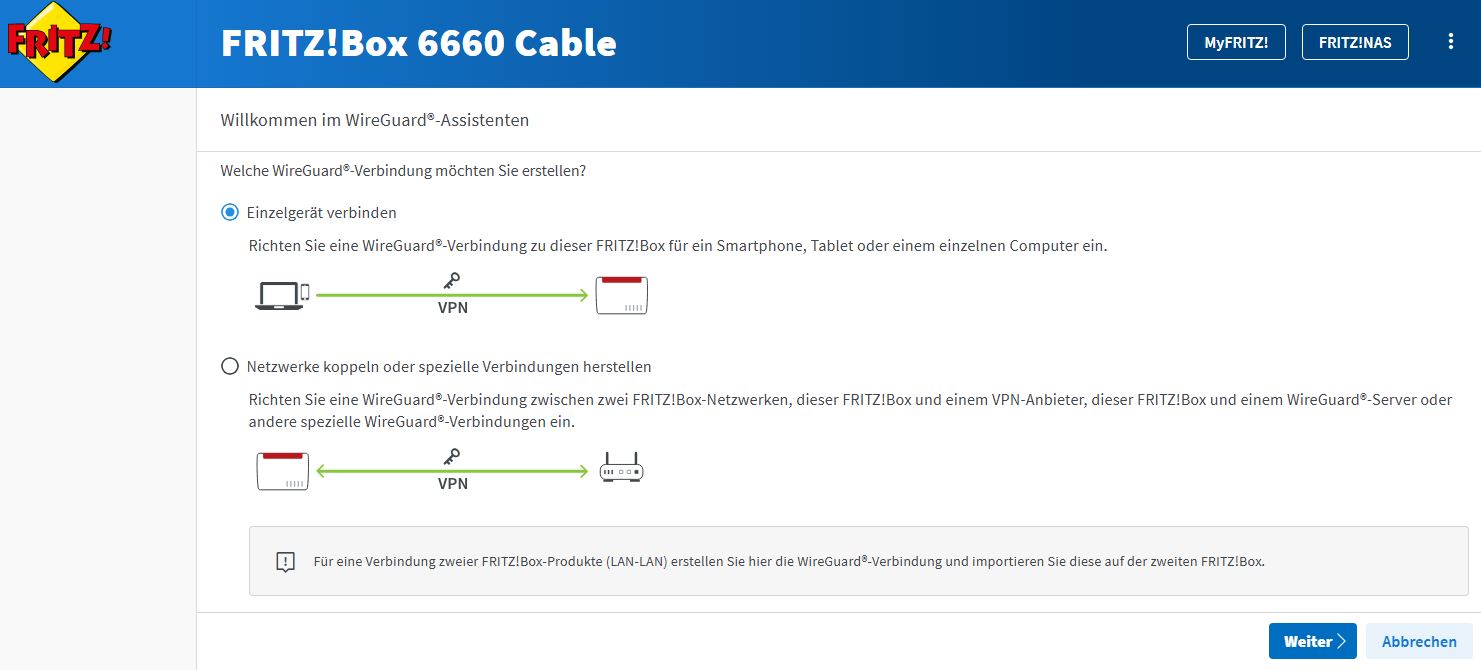Click the info notice icon in hint box
The width and height of the screenshot is (1481, 670).
286,562
